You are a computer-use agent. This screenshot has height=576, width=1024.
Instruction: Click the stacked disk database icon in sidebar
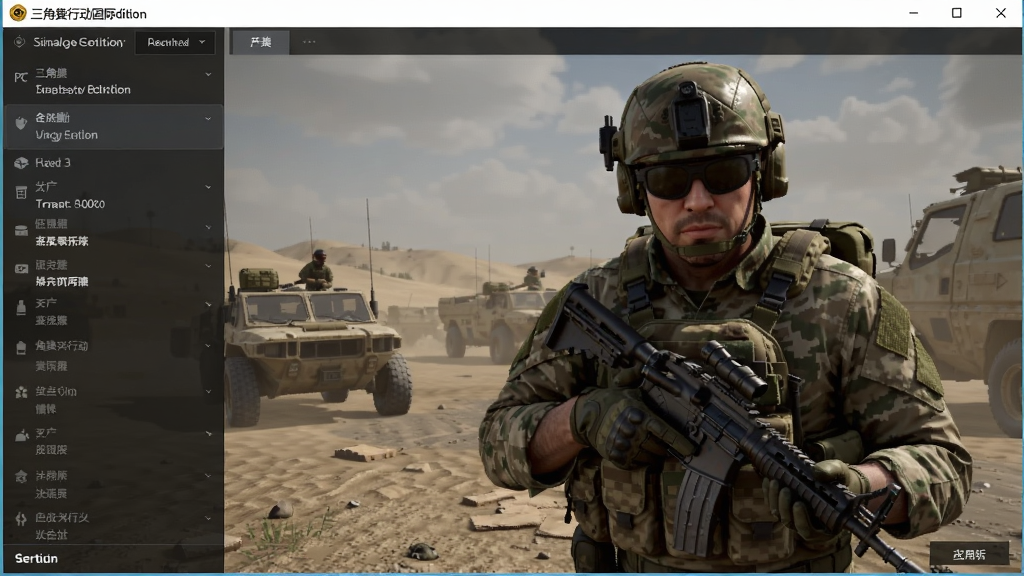click(21, 231)
